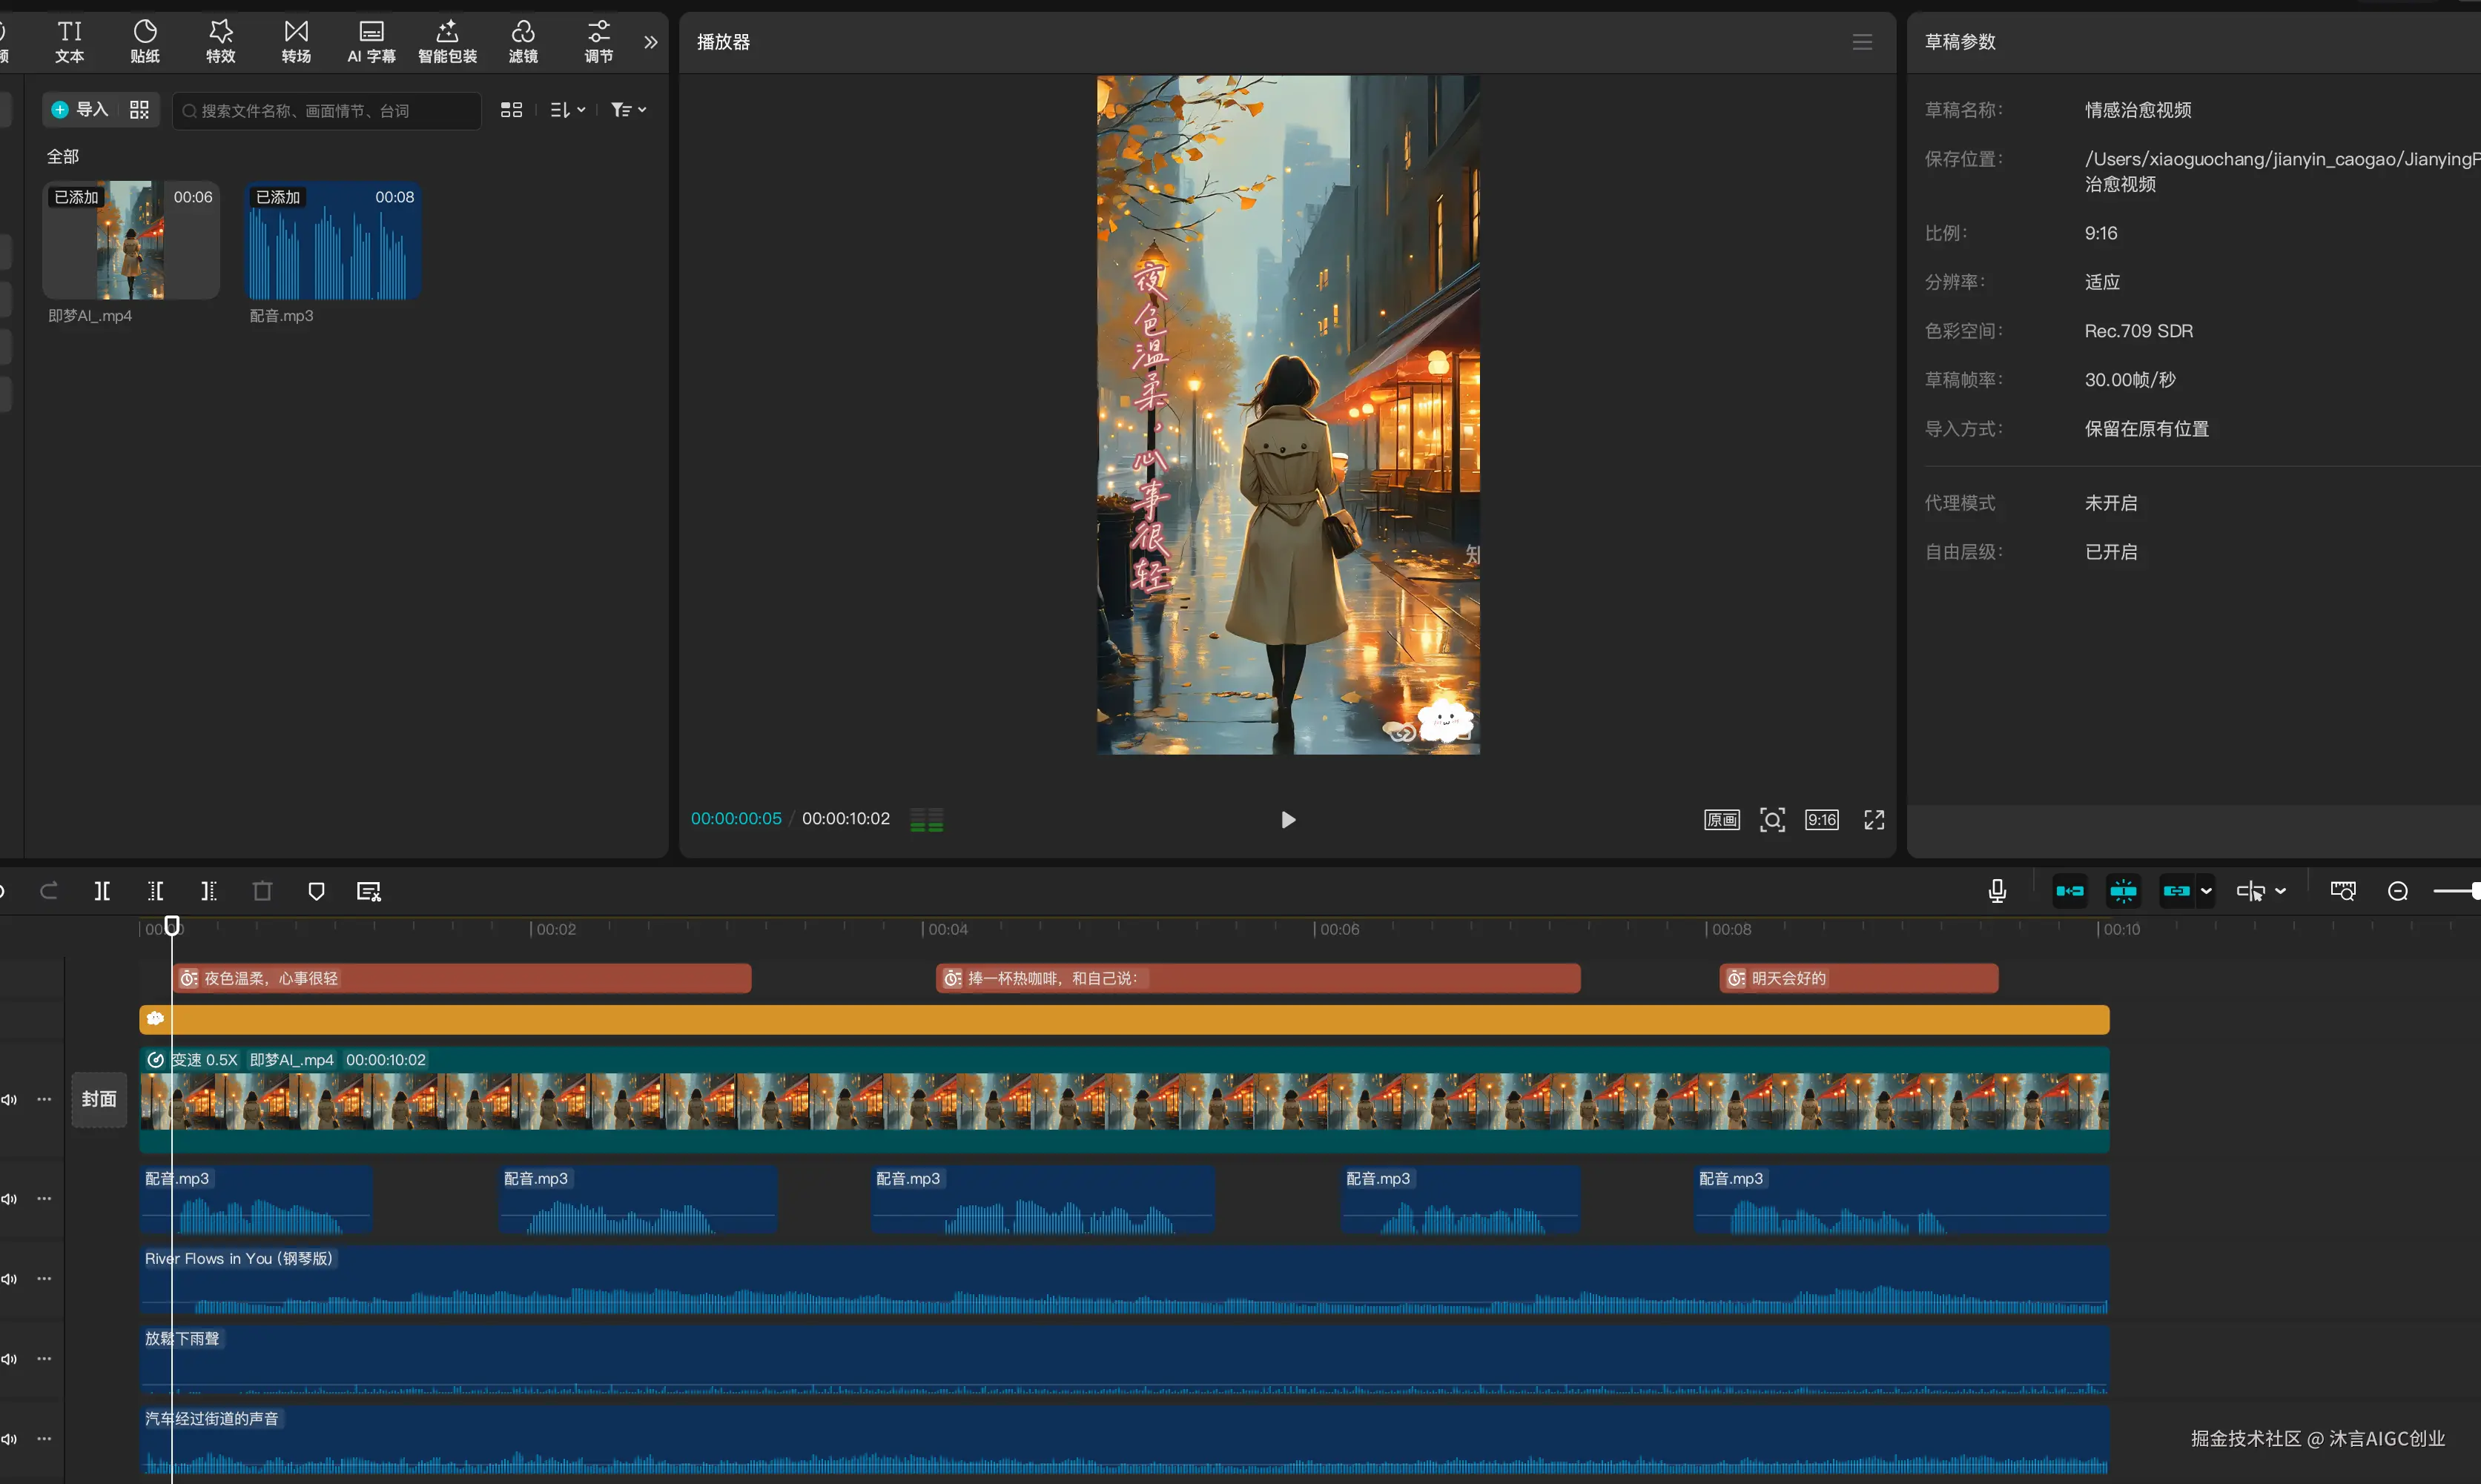Click the split clip tool icon
The width and height of the screenshot is (2481, 1484).
click(x=102, y=891)
